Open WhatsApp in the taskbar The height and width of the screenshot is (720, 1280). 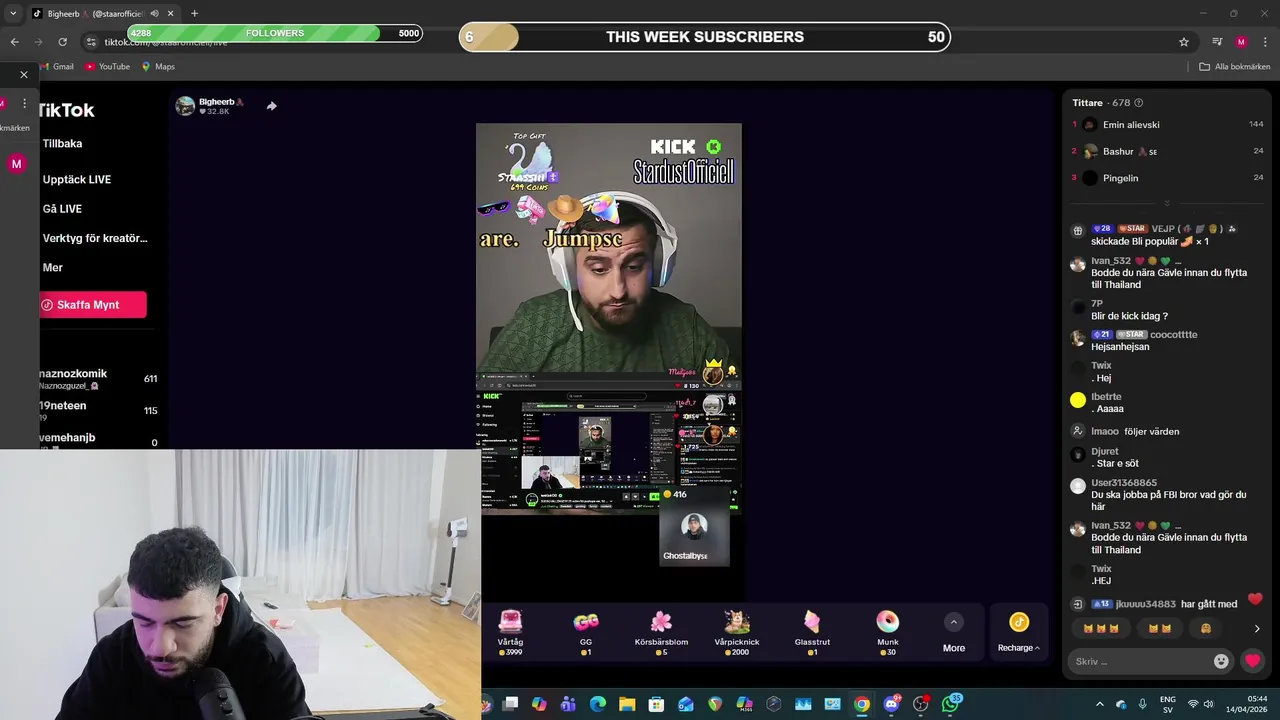[x=950, y=704]
